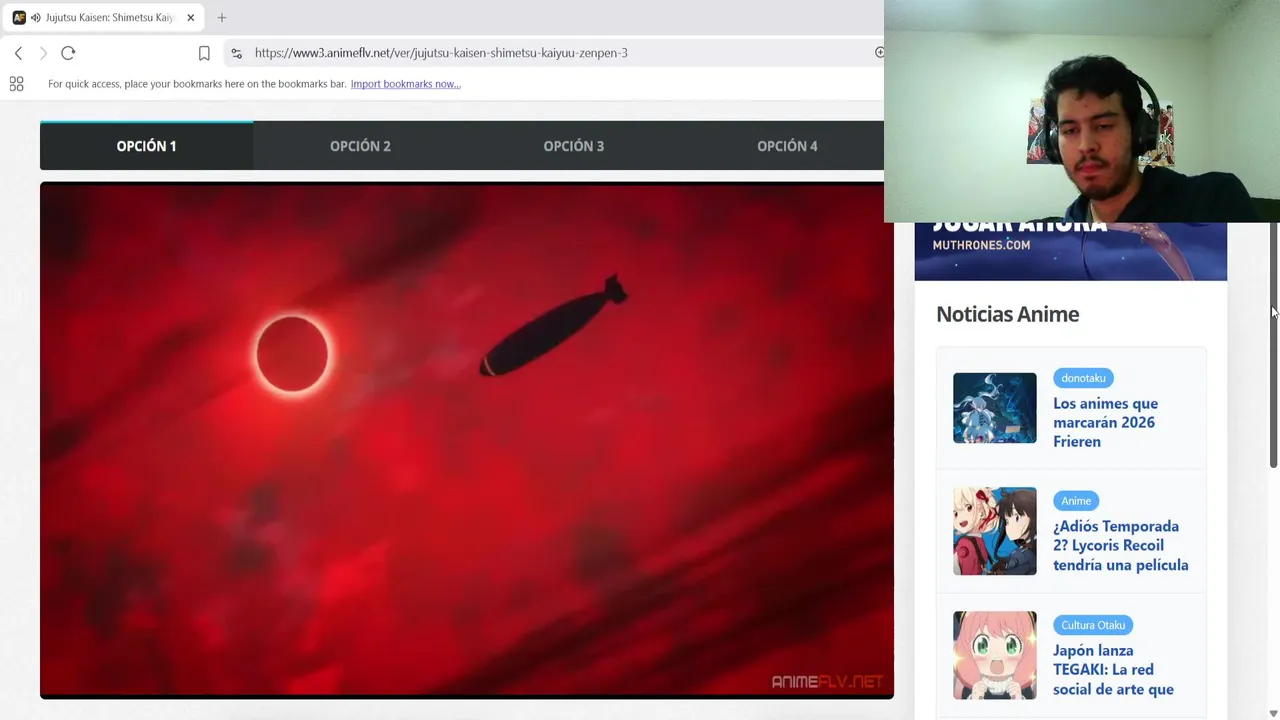
Task: Open the Los animes que marcarán 2026 article
Action: pos(1105,422)
